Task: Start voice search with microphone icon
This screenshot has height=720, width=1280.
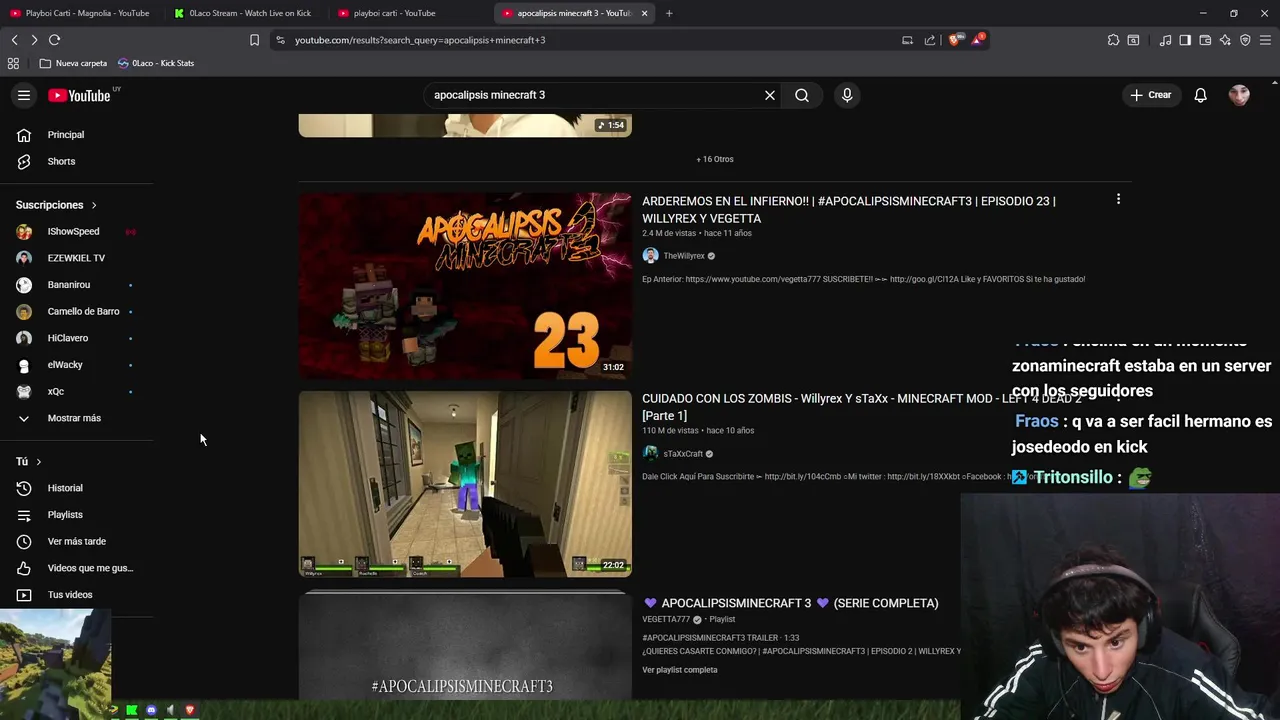Action: [847, 95]
